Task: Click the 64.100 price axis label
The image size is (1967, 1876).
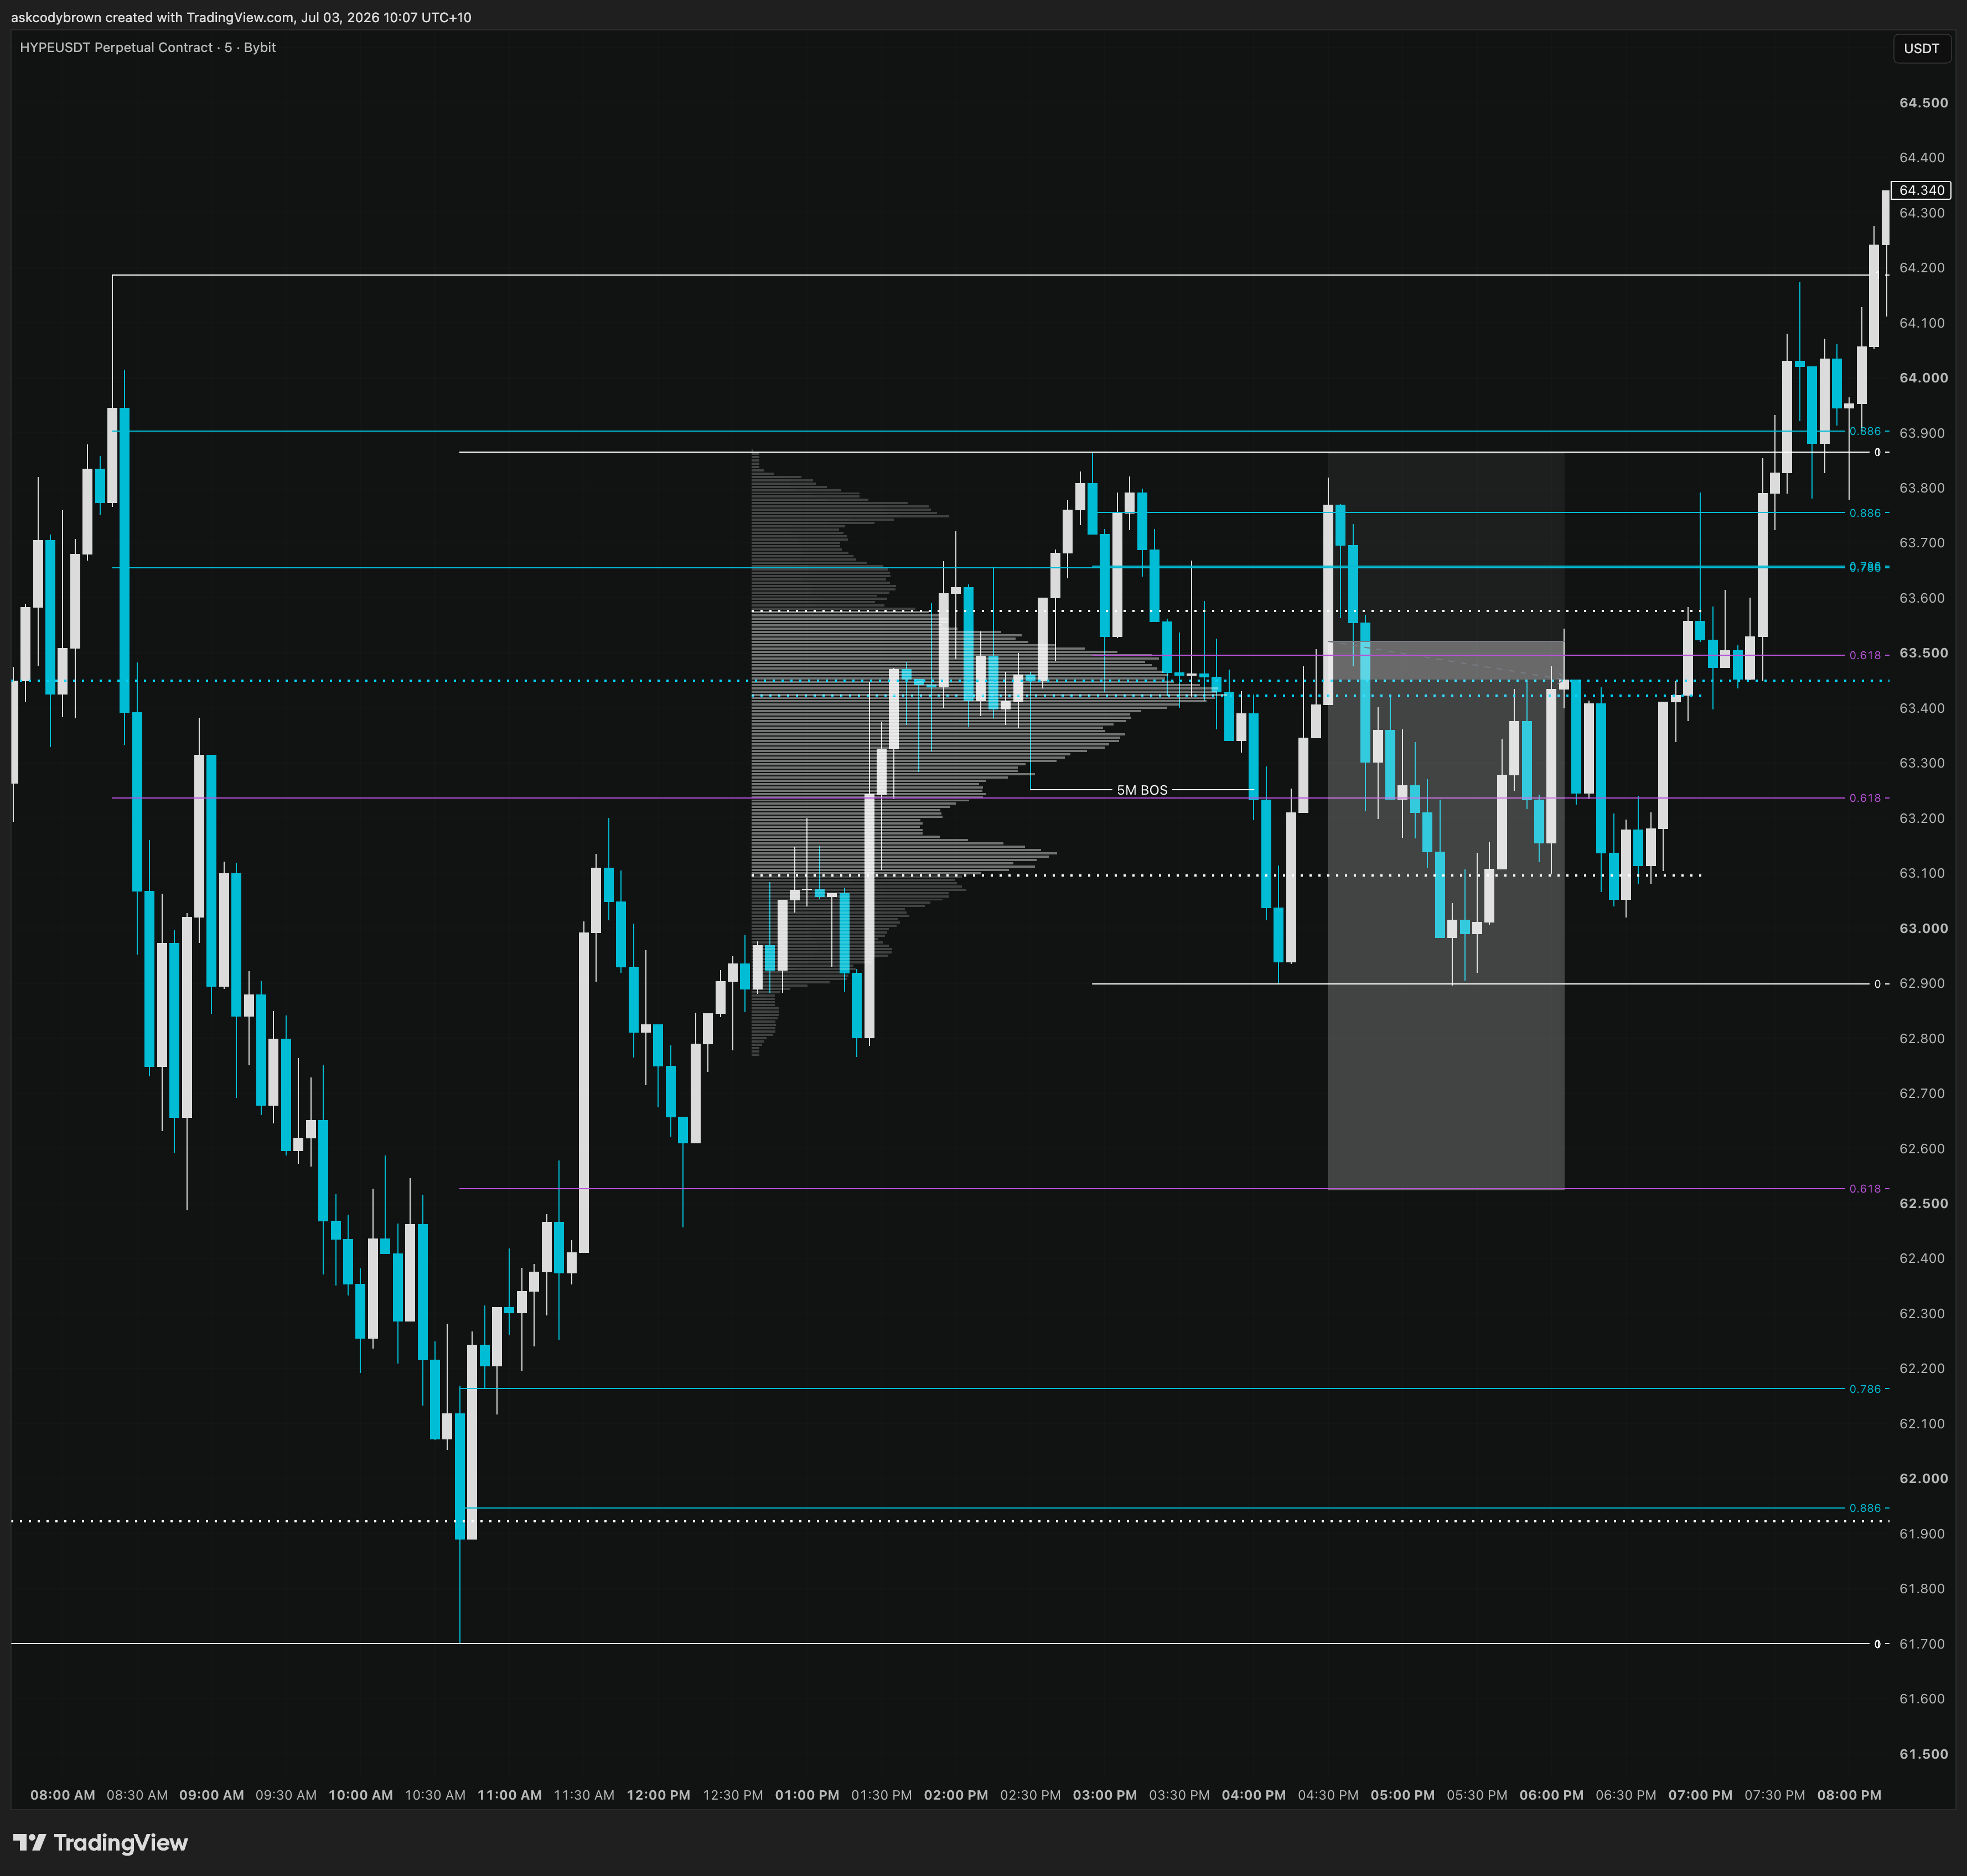Action: pos(1922,323)
